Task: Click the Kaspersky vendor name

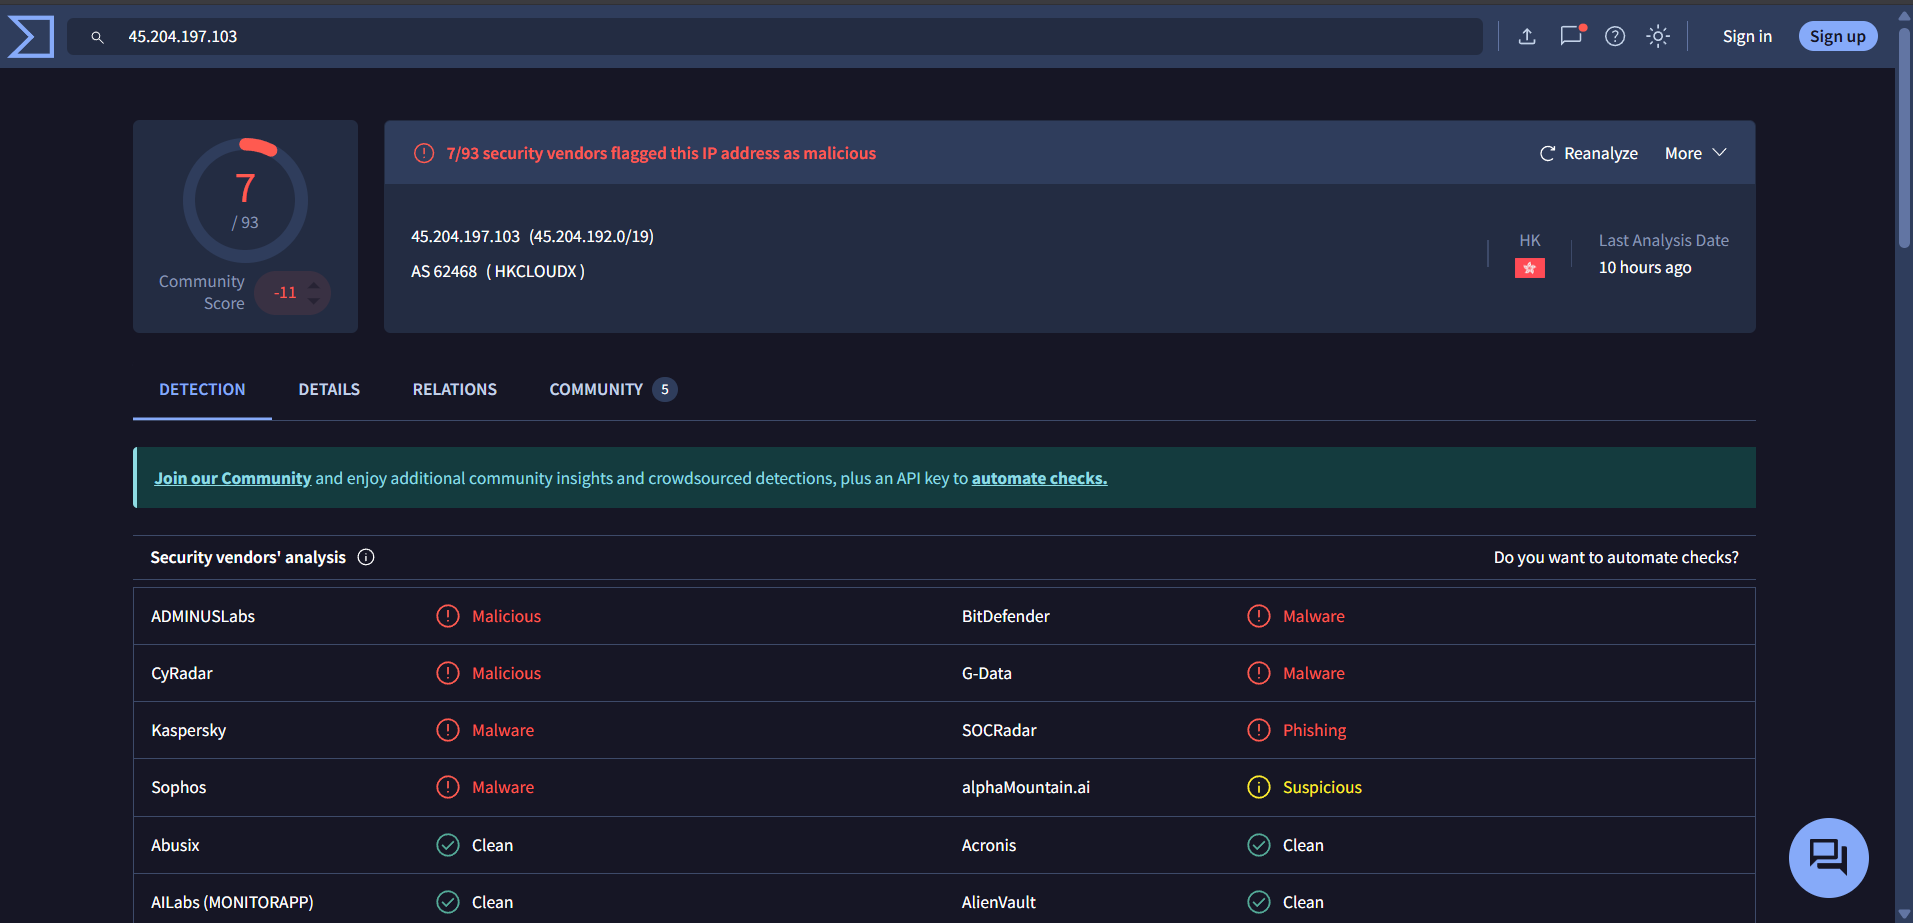Action: (189, 730)
